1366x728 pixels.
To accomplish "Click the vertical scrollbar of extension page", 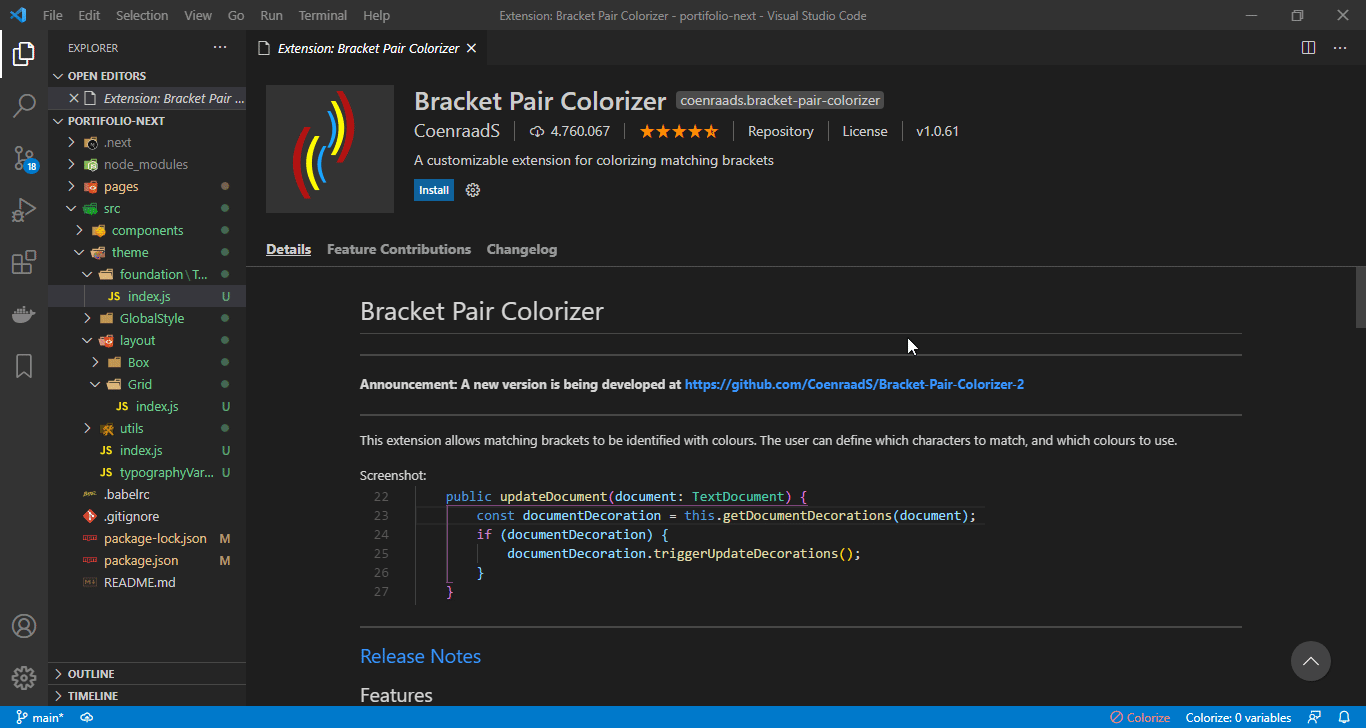I will [x=1360, y=297].
